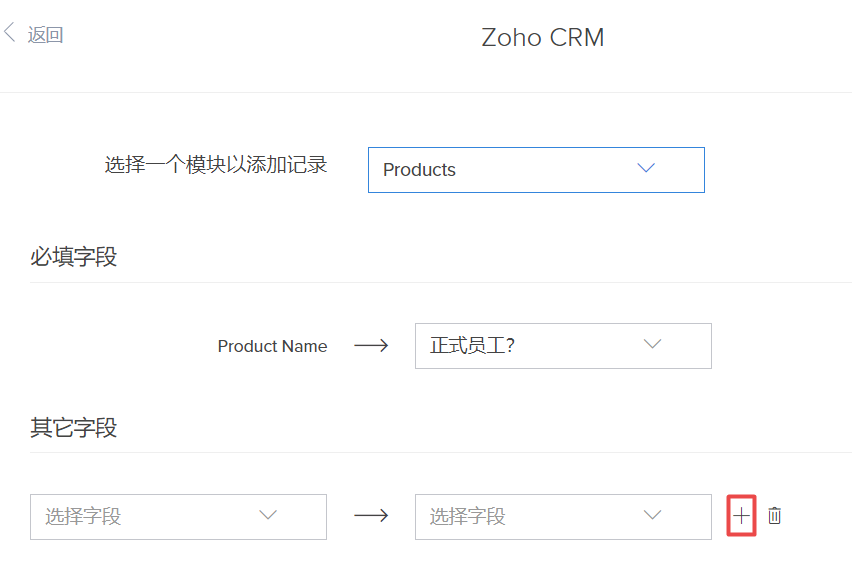Delete the field mapping row via trash icon
852x579 pixels.
click(x=775, y=516)
